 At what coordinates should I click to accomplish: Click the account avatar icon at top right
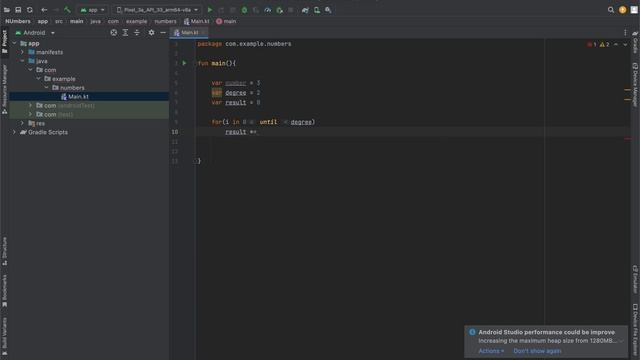(634, 10)
